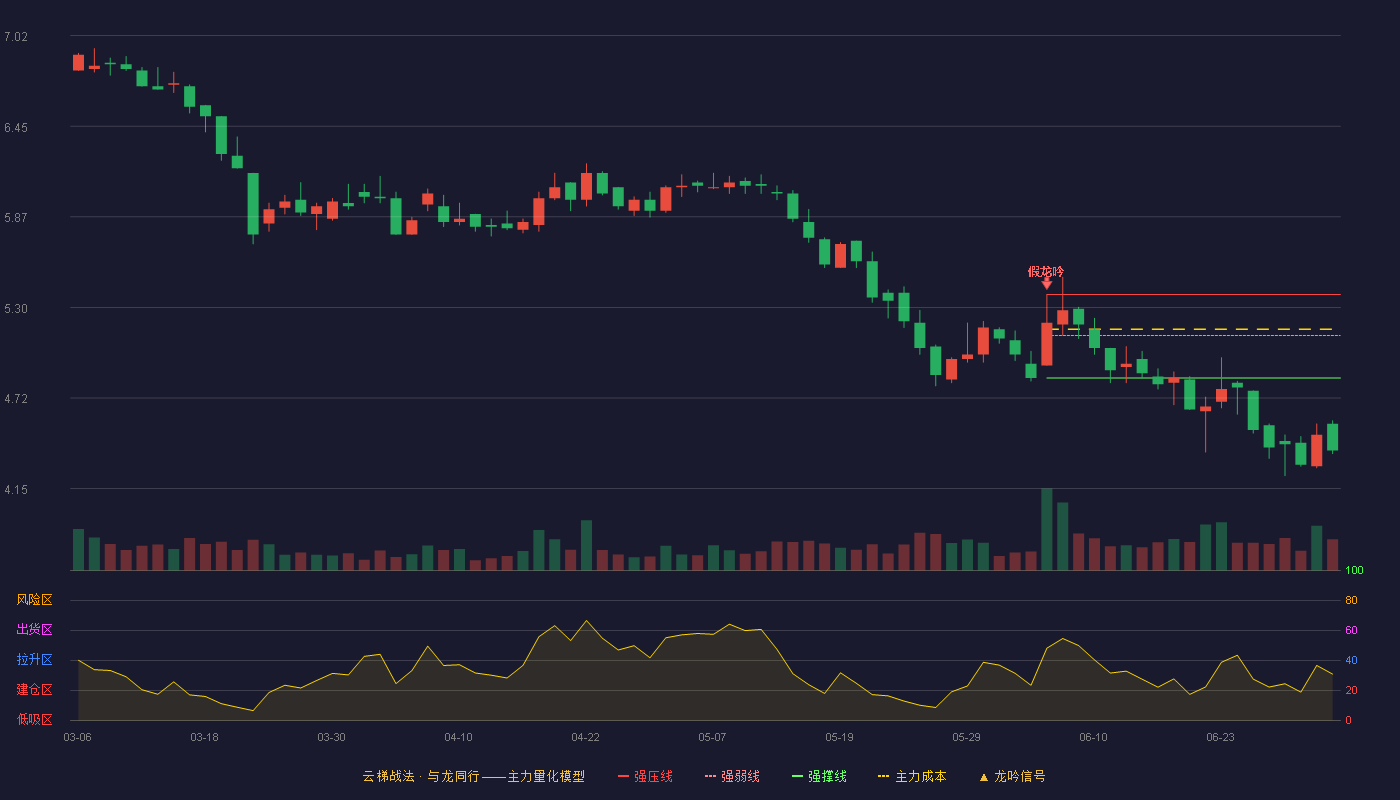
Task: Click the 低吸区 zone label
Action: pos(34,719)
